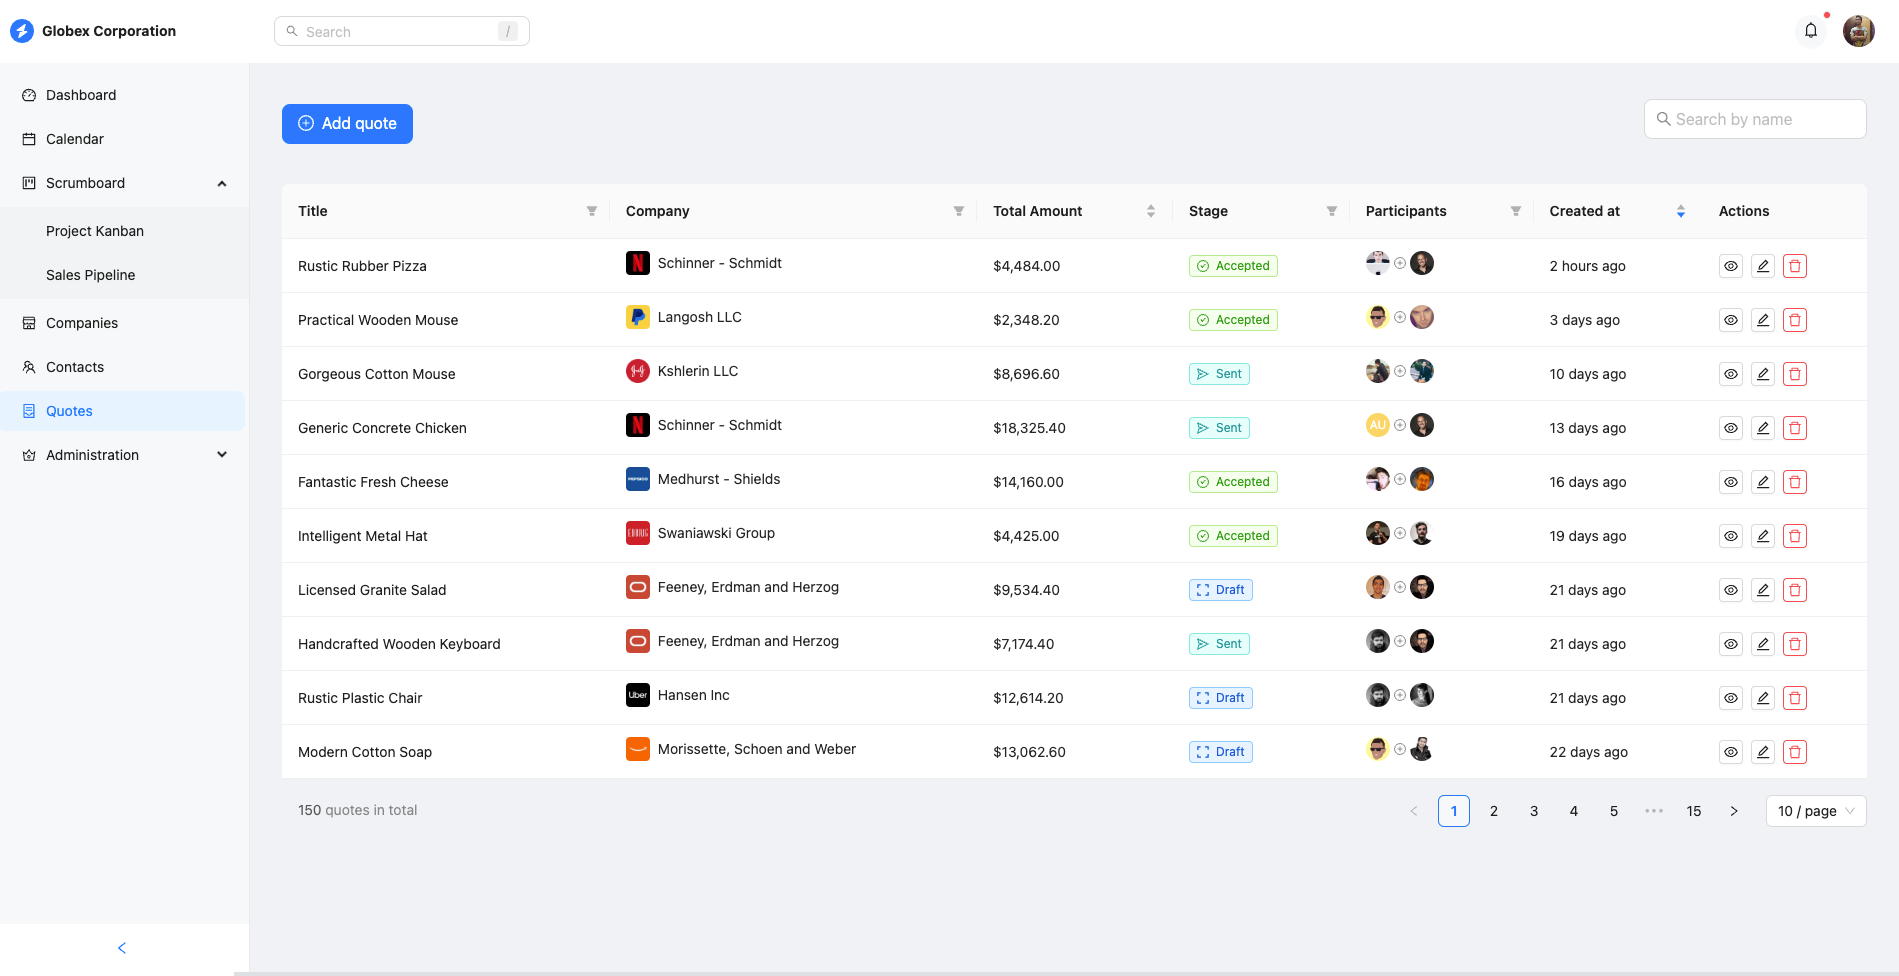The height and width of the screenshot is (976, 1899).
Task: View the Intelligent Metal Hat quote
Action: coord(1731,536)
